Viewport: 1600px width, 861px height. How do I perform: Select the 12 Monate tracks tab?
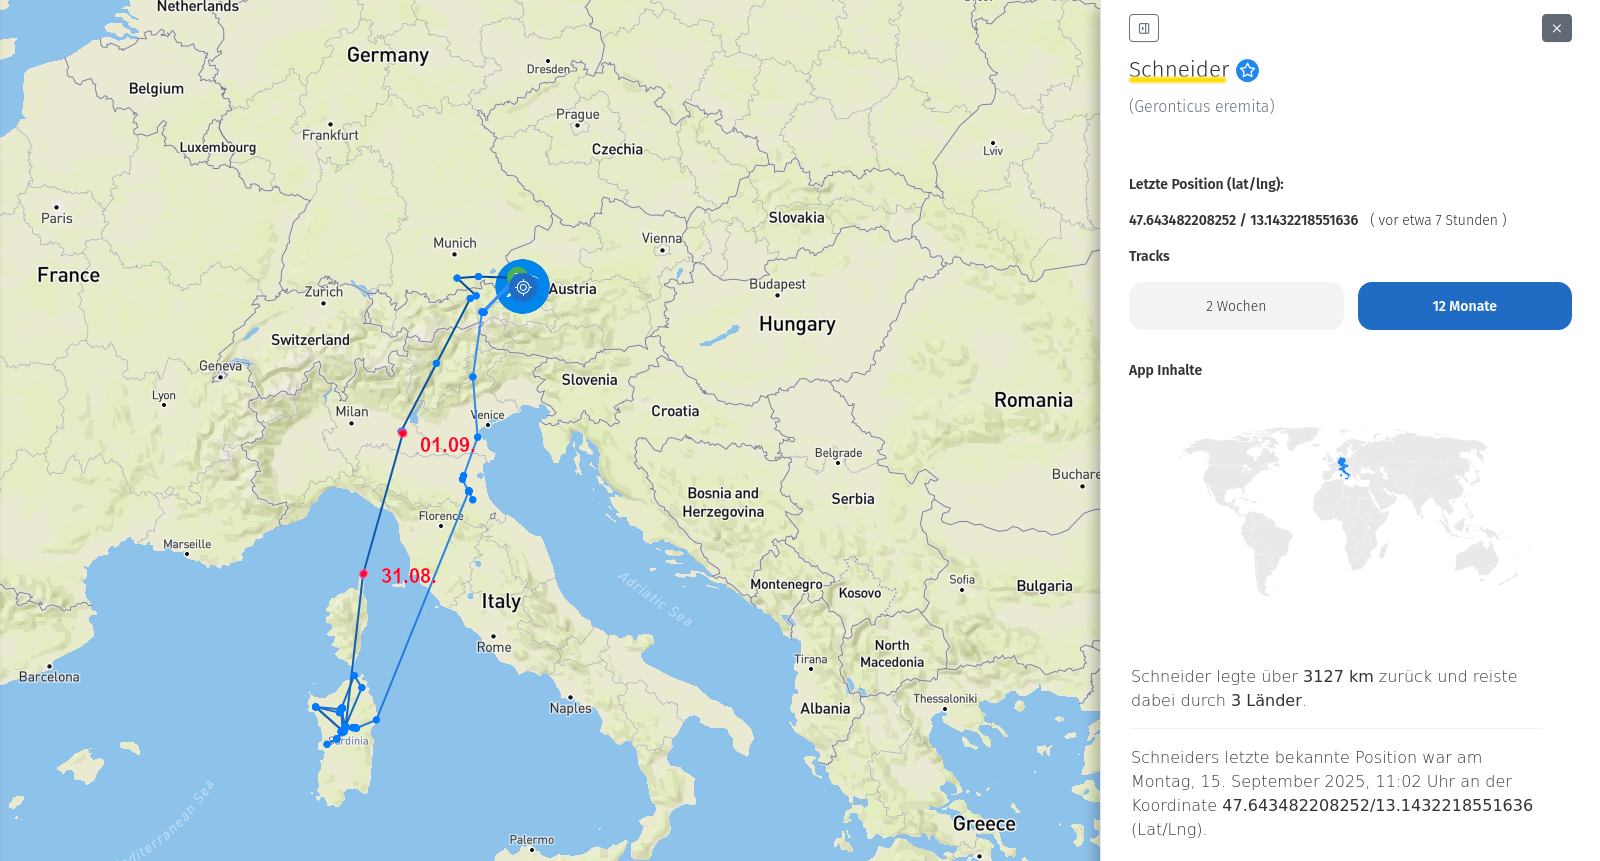tap(1464, 306)
